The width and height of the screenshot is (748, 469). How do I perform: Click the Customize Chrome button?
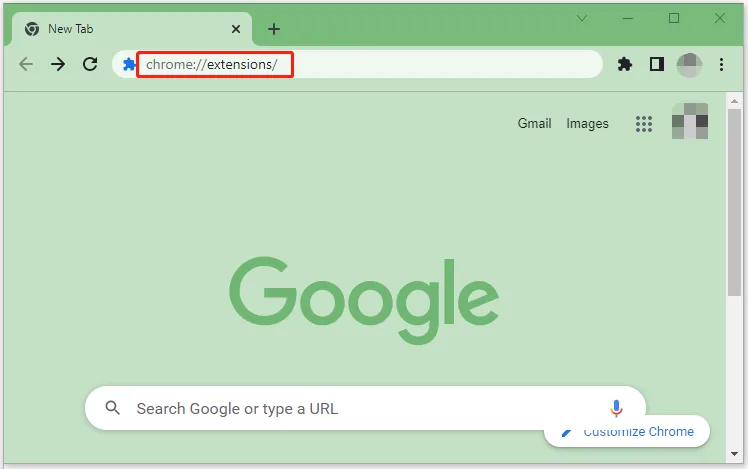[627, 432]
